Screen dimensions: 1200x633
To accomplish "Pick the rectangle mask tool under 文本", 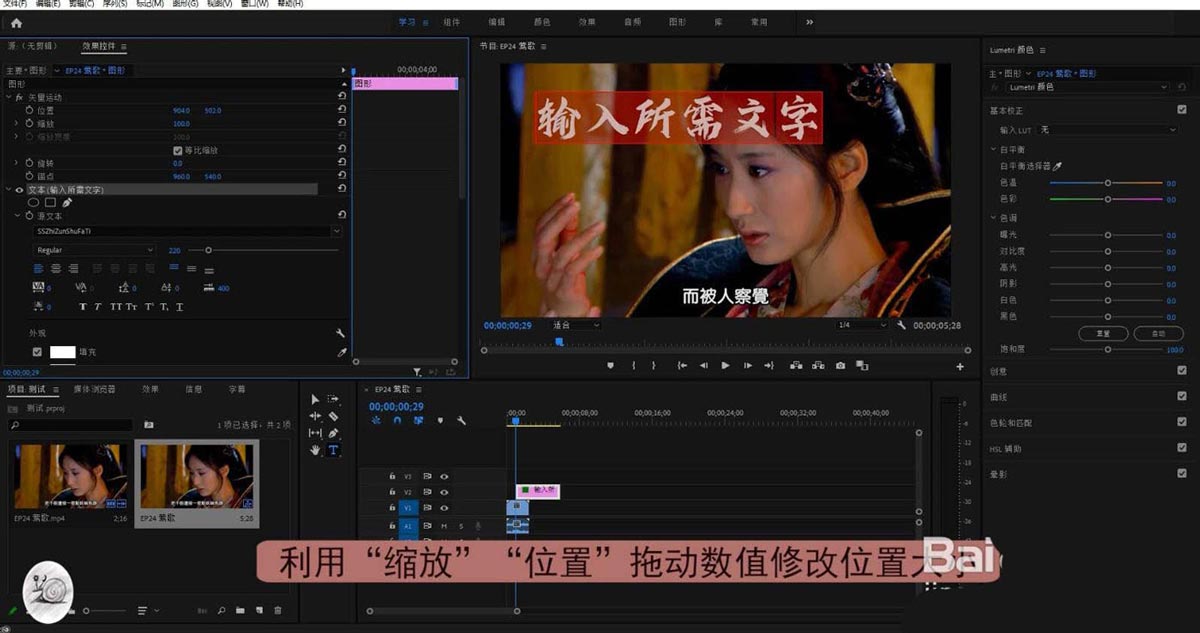I will (50, 202).
